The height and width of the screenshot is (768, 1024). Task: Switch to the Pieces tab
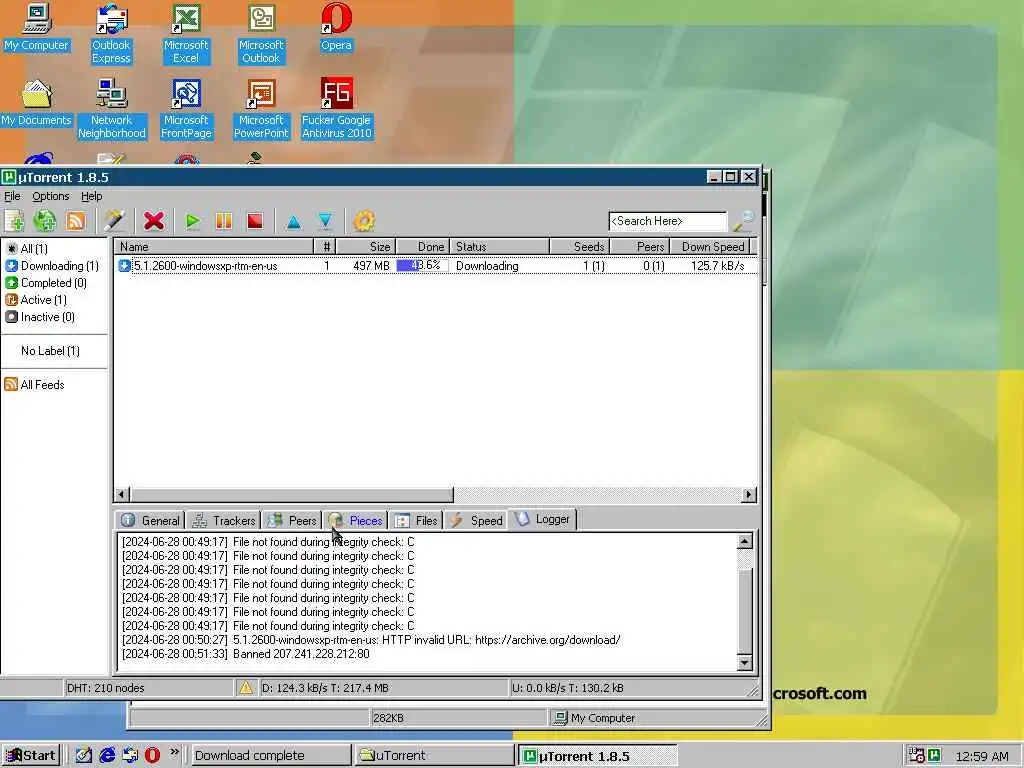[x=356, y=520]
